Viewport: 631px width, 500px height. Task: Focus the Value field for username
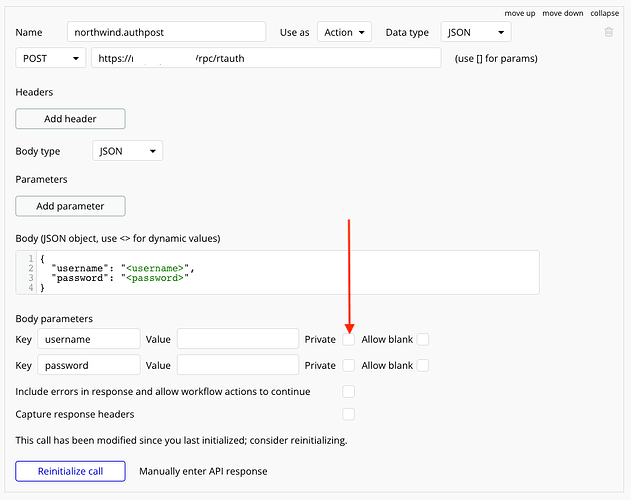238,339
